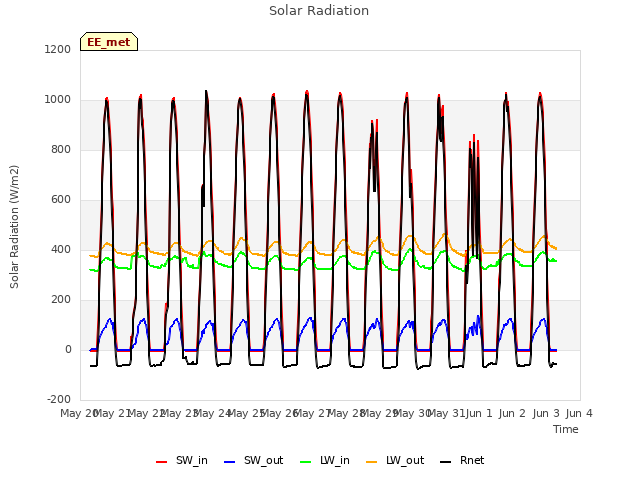Toggle the SW_out legend entry
This screenshot has width=640, height=480.
coord(253,461)
